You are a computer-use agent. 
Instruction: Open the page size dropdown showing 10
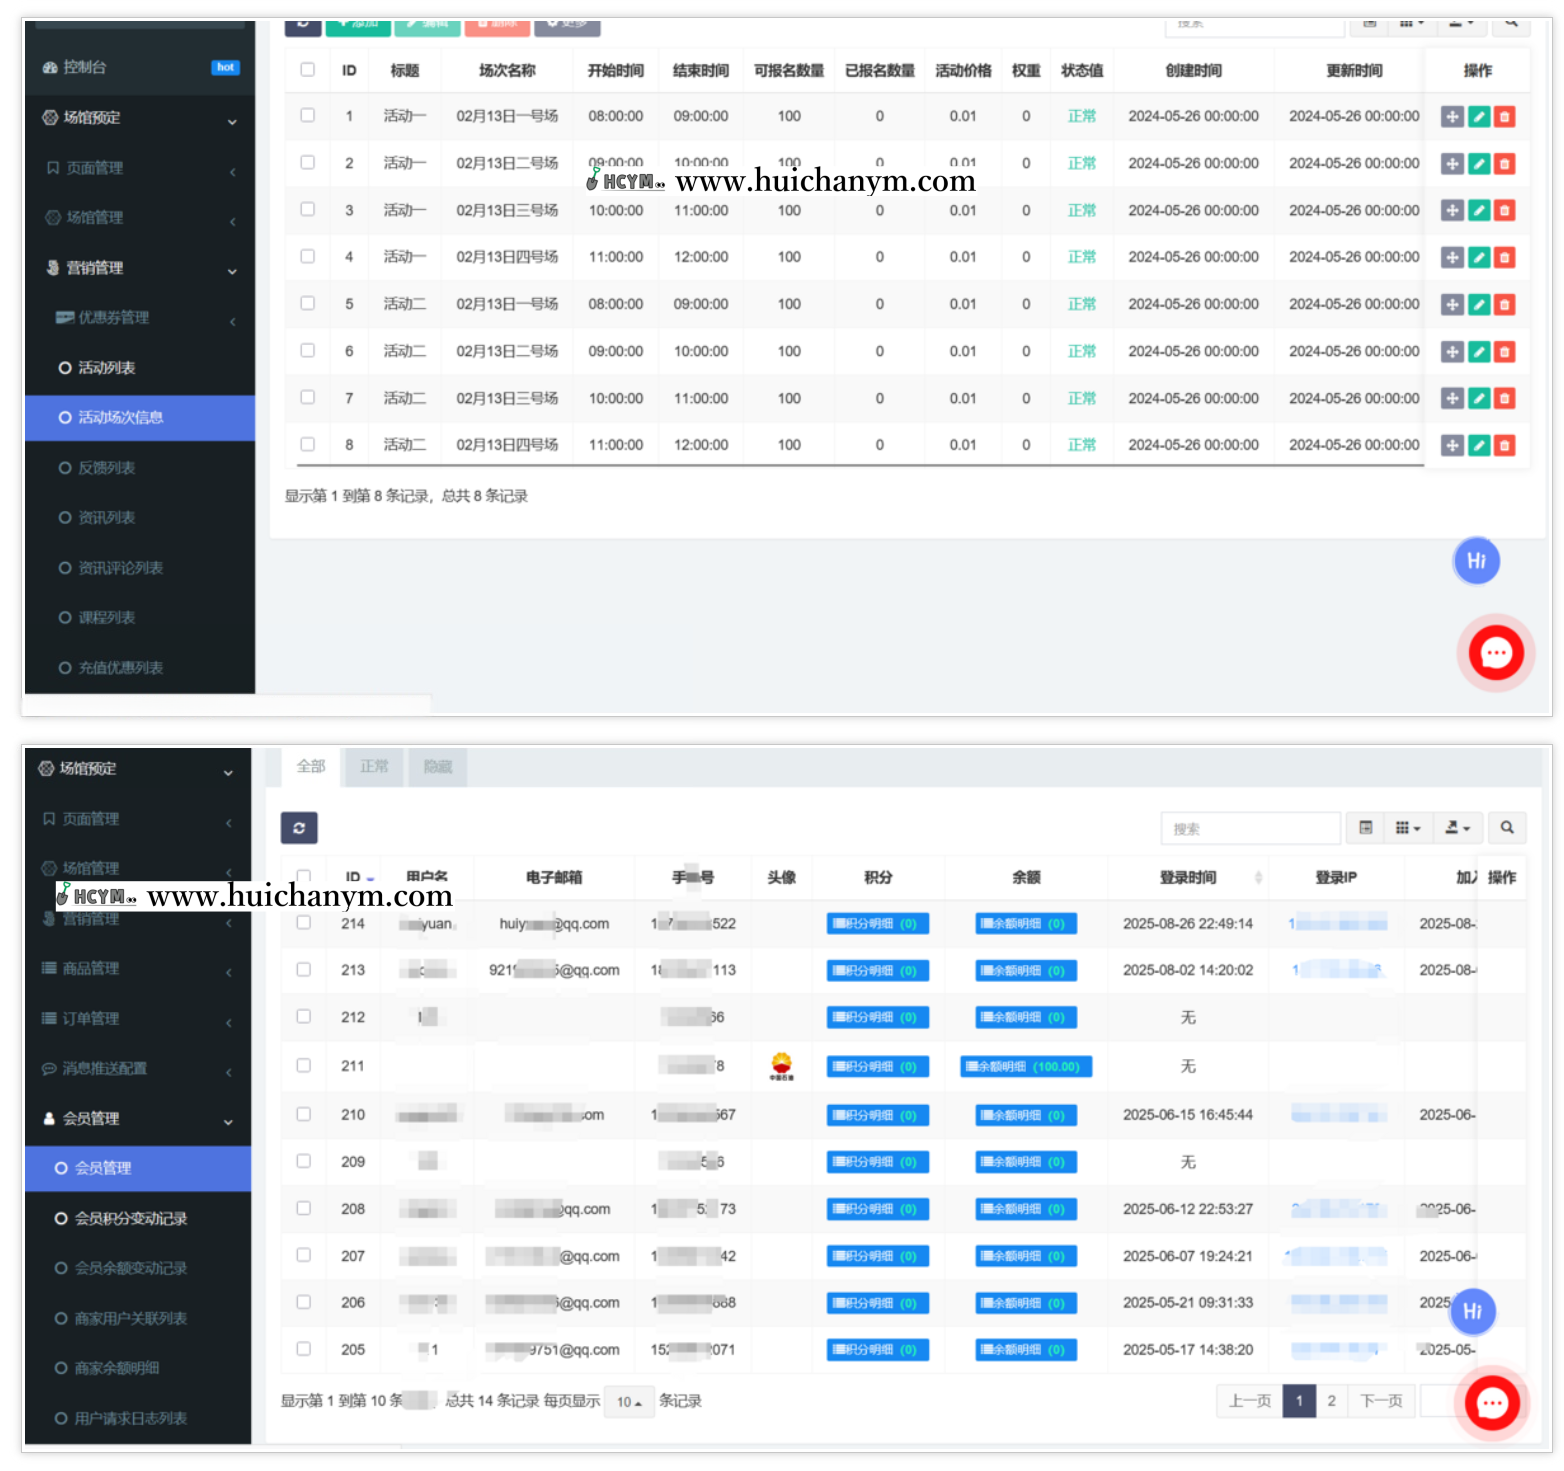click(x=629, y=1402)
